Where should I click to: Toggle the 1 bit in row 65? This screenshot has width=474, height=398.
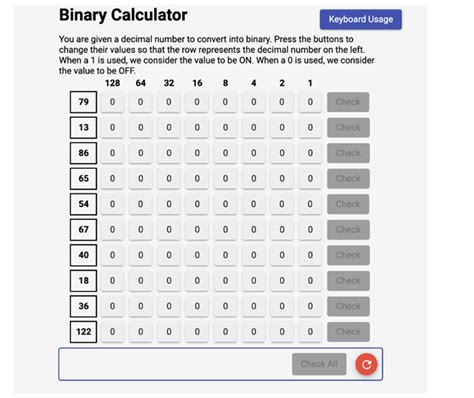(310, 178)
